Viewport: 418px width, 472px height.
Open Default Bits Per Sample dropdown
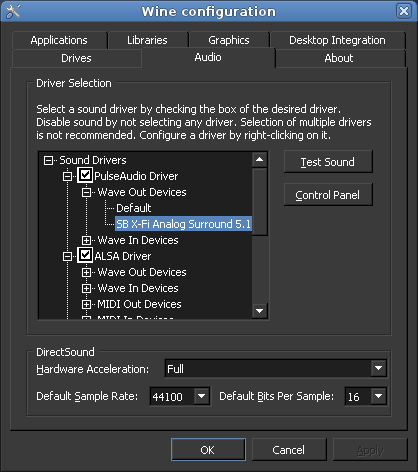378,396
